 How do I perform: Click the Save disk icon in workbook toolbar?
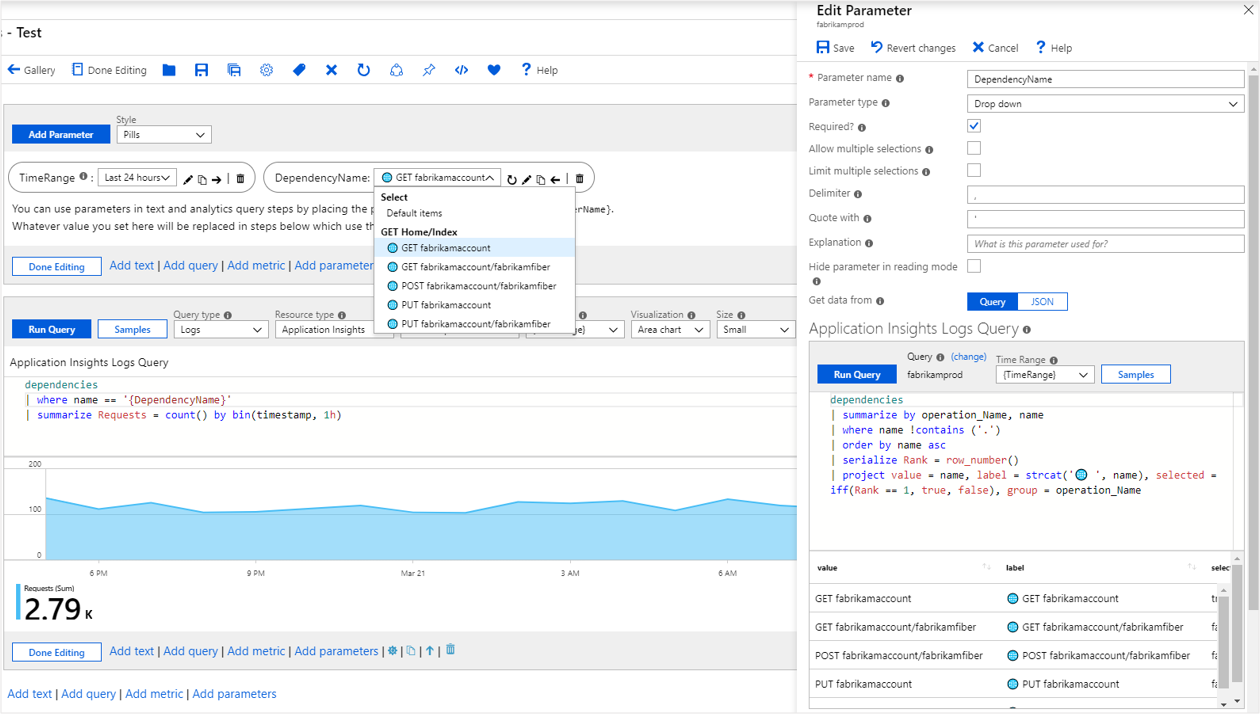(201, 70)
